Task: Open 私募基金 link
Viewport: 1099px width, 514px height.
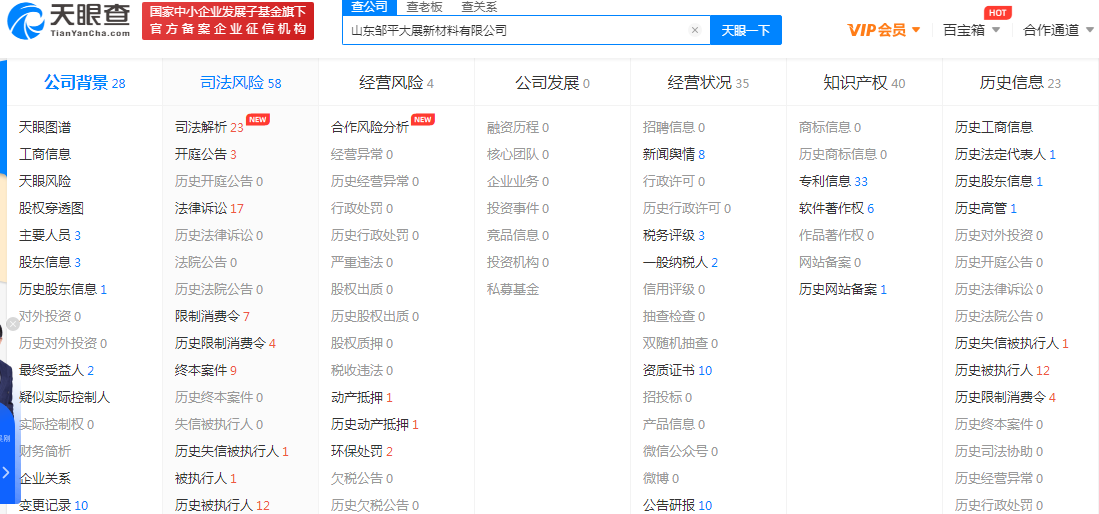Action: pyautogui.click(x=513, y=290)
